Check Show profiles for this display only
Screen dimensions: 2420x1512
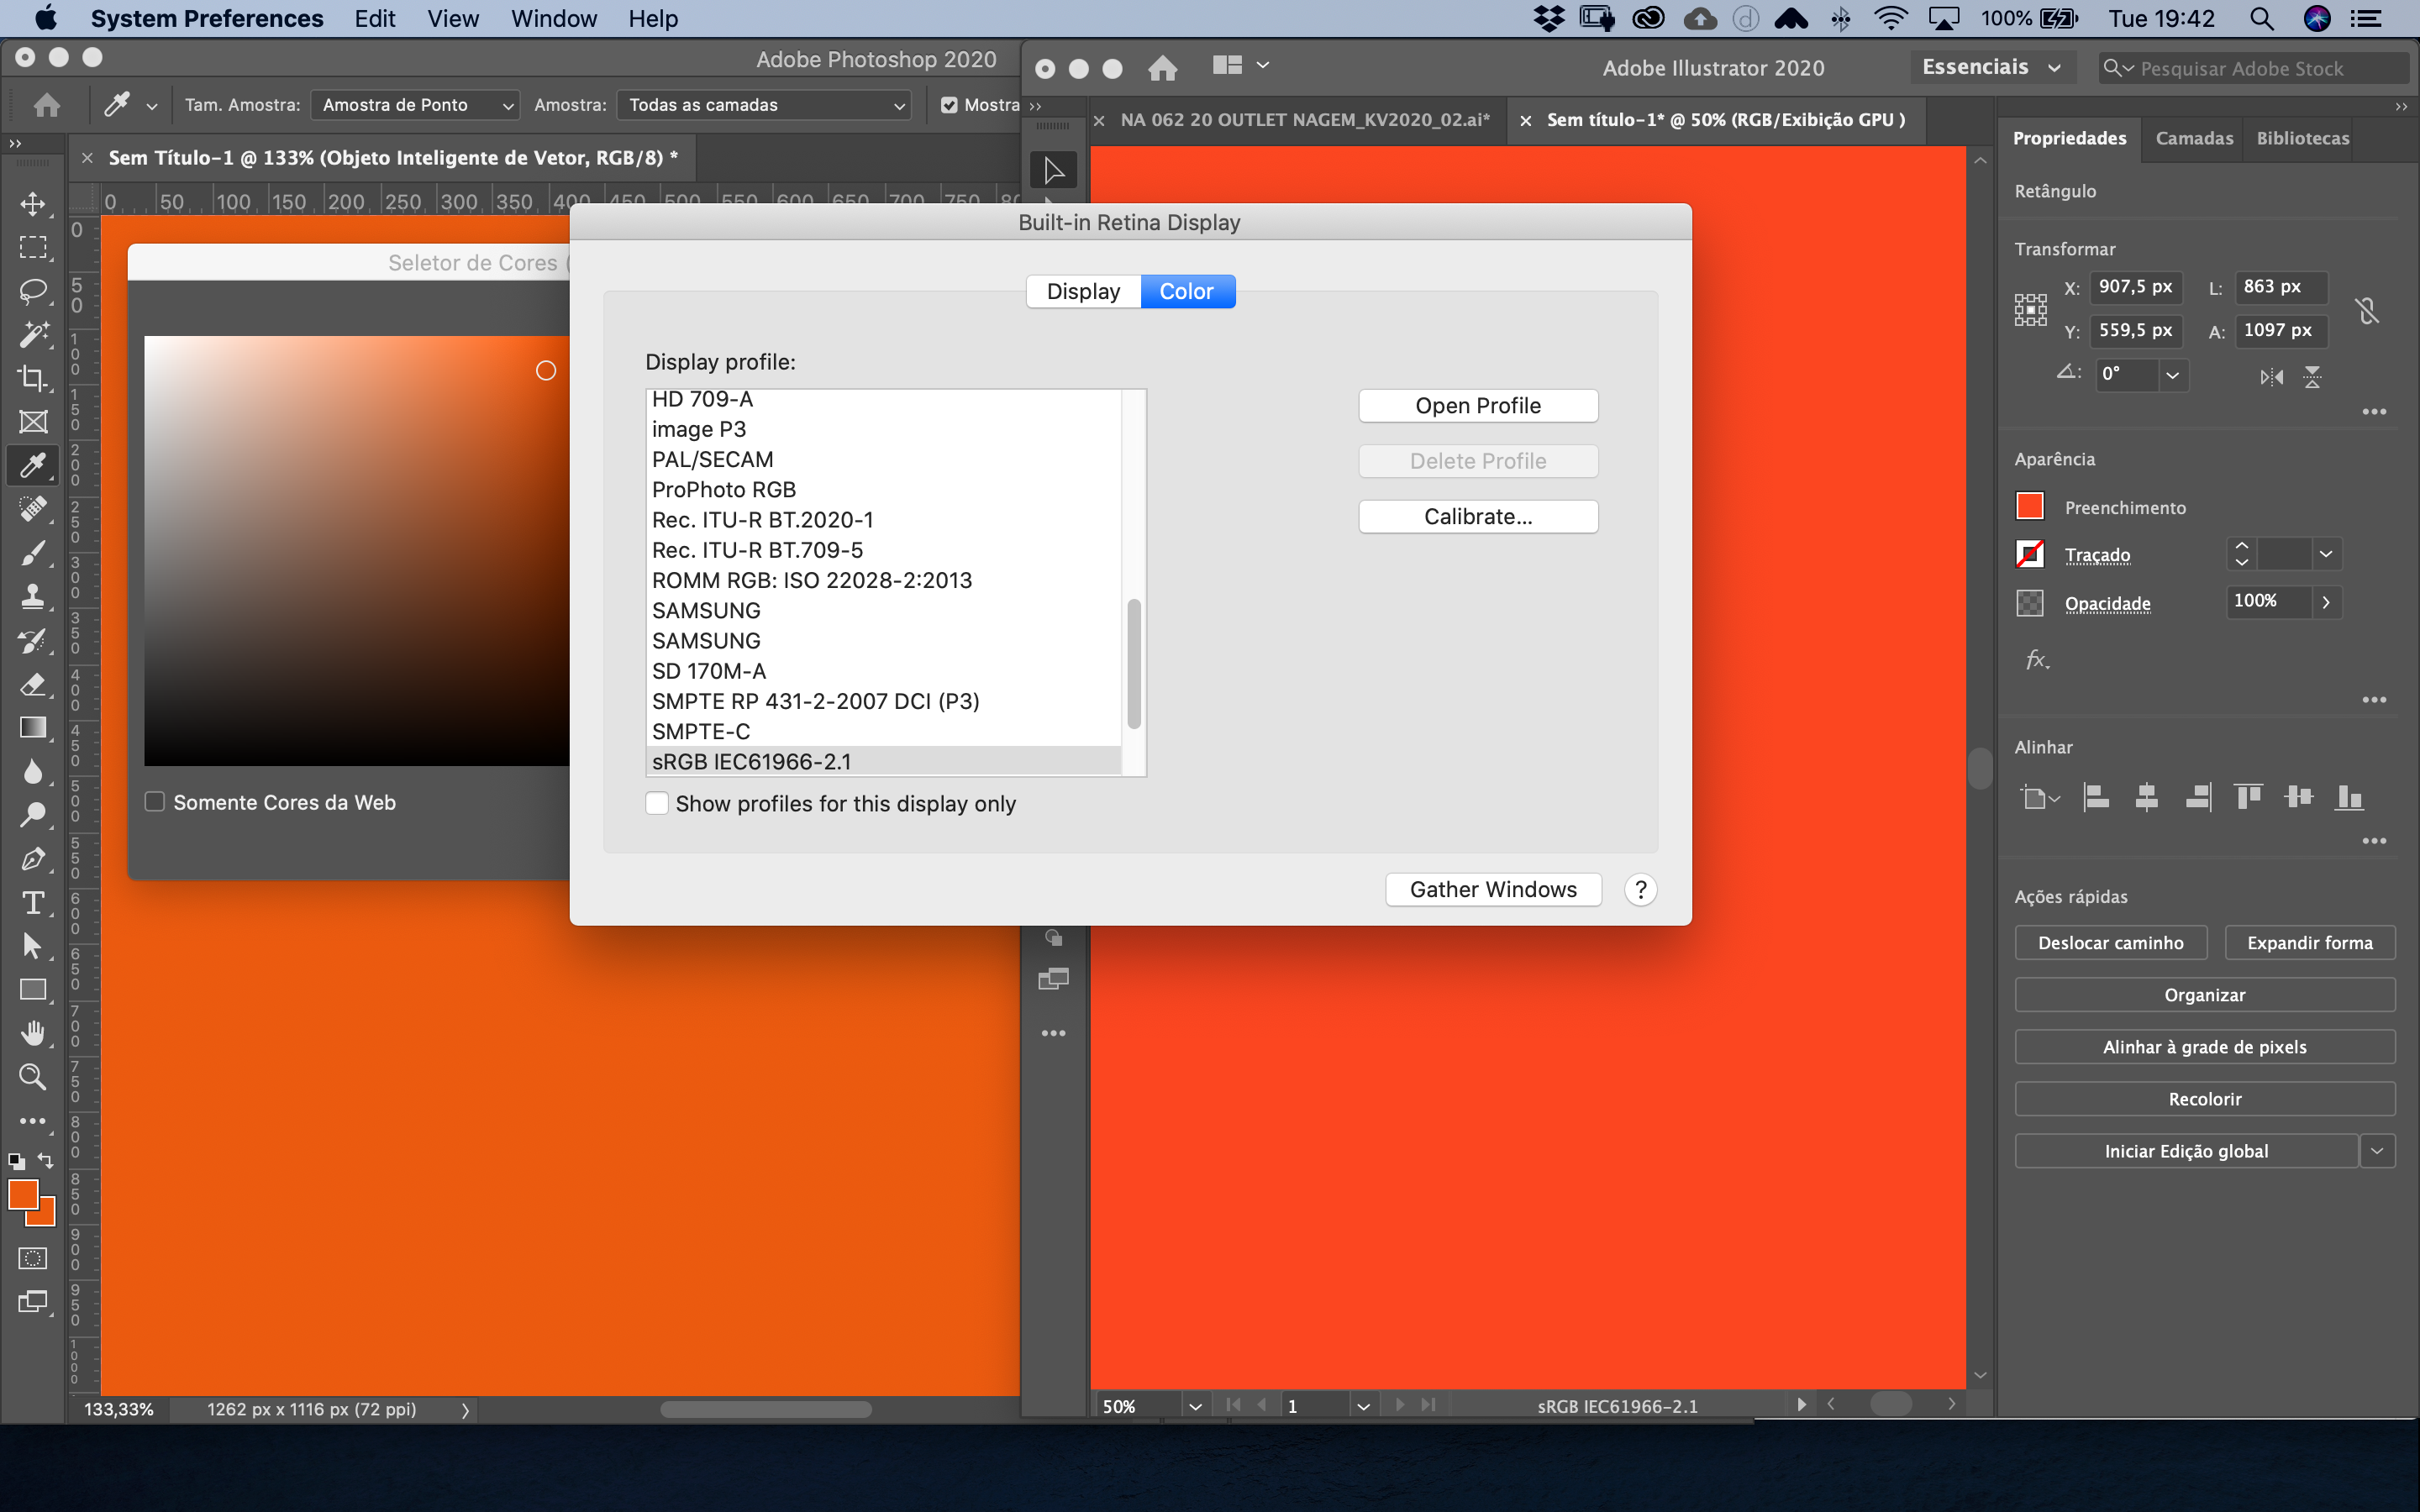pyautogui.click(x=657, y=803)
